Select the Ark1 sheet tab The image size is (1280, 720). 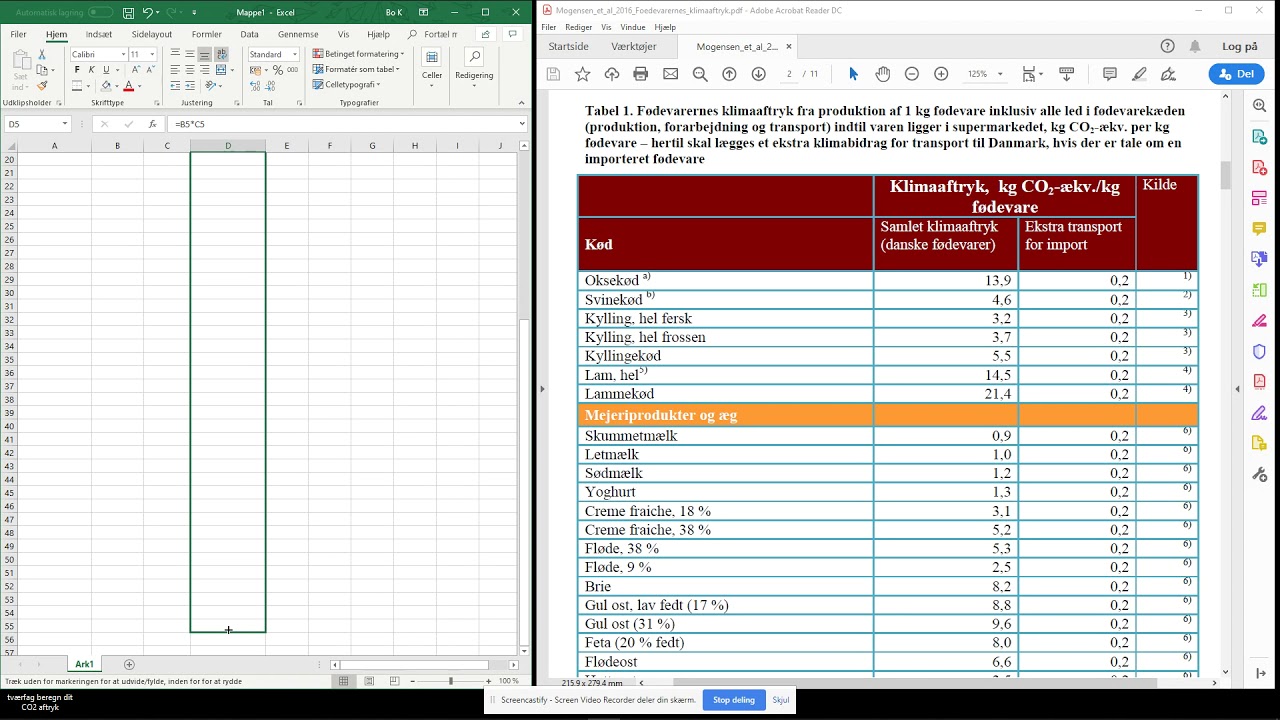(84, 664)
